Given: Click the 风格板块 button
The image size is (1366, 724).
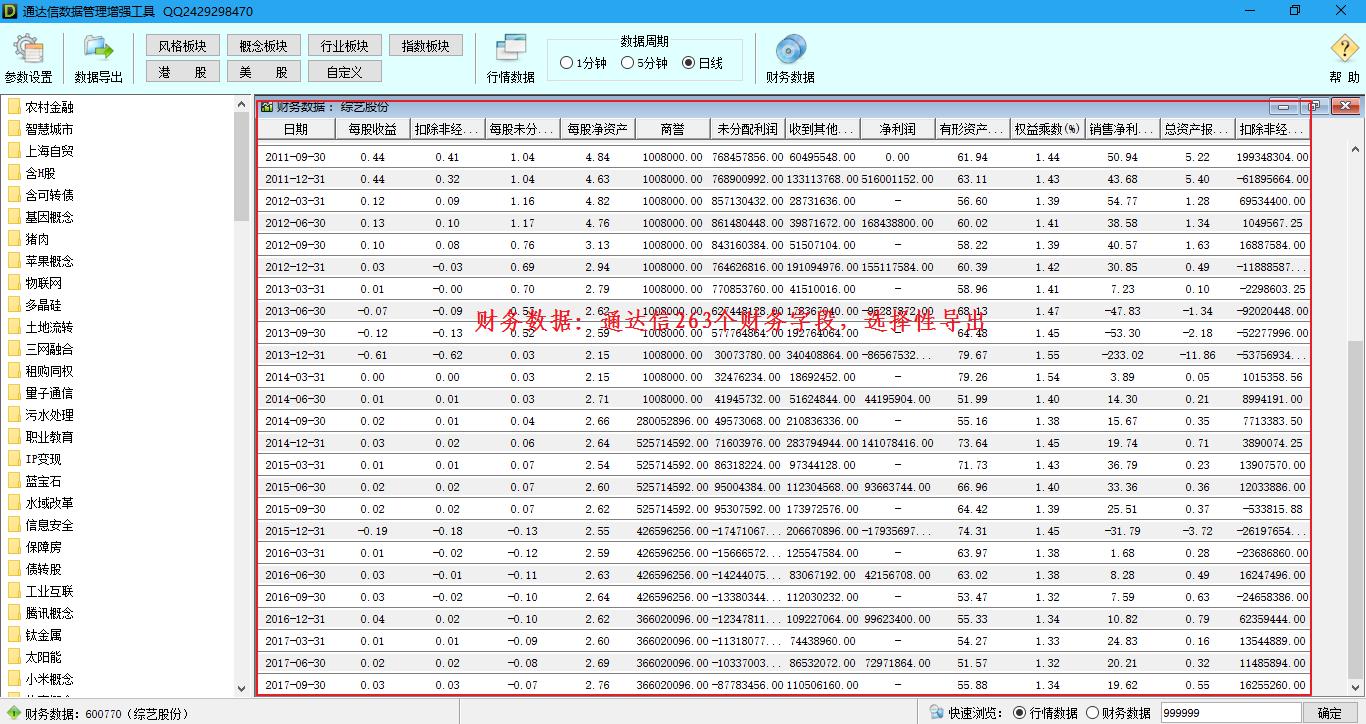Looking at the screenshot, I should click(182, 44).
